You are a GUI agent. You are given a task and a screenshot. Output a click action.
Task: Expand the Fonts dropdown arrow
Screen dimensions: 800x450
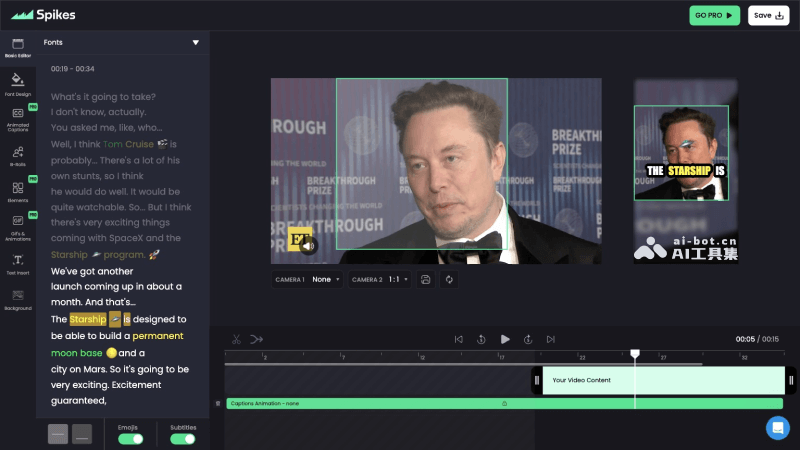tap(196, 43)
